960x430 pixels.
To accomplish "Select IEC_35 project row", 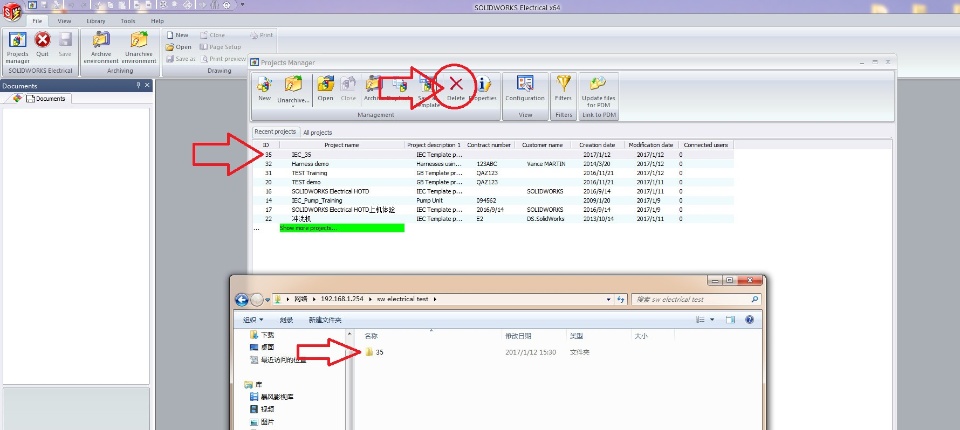I will [492, 155].
